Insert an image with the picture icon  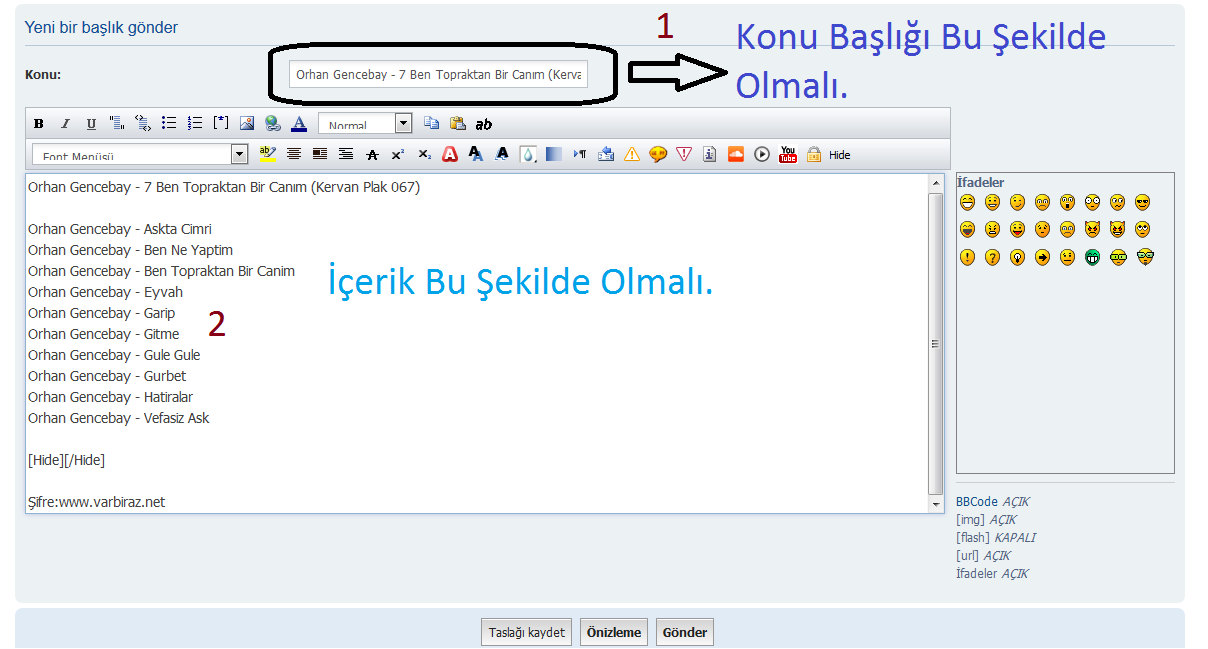(x=247, y=124)
